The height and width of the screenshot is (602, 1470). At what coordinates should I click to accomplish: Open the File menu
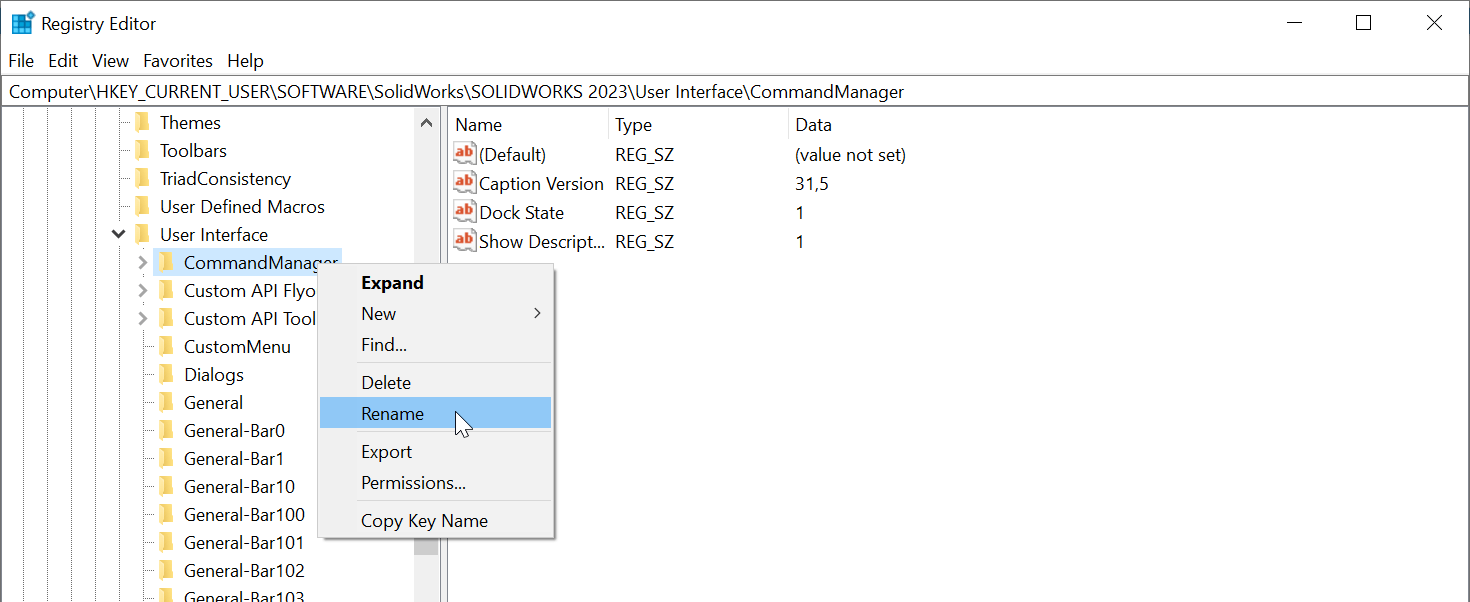[x=21, y=61]
